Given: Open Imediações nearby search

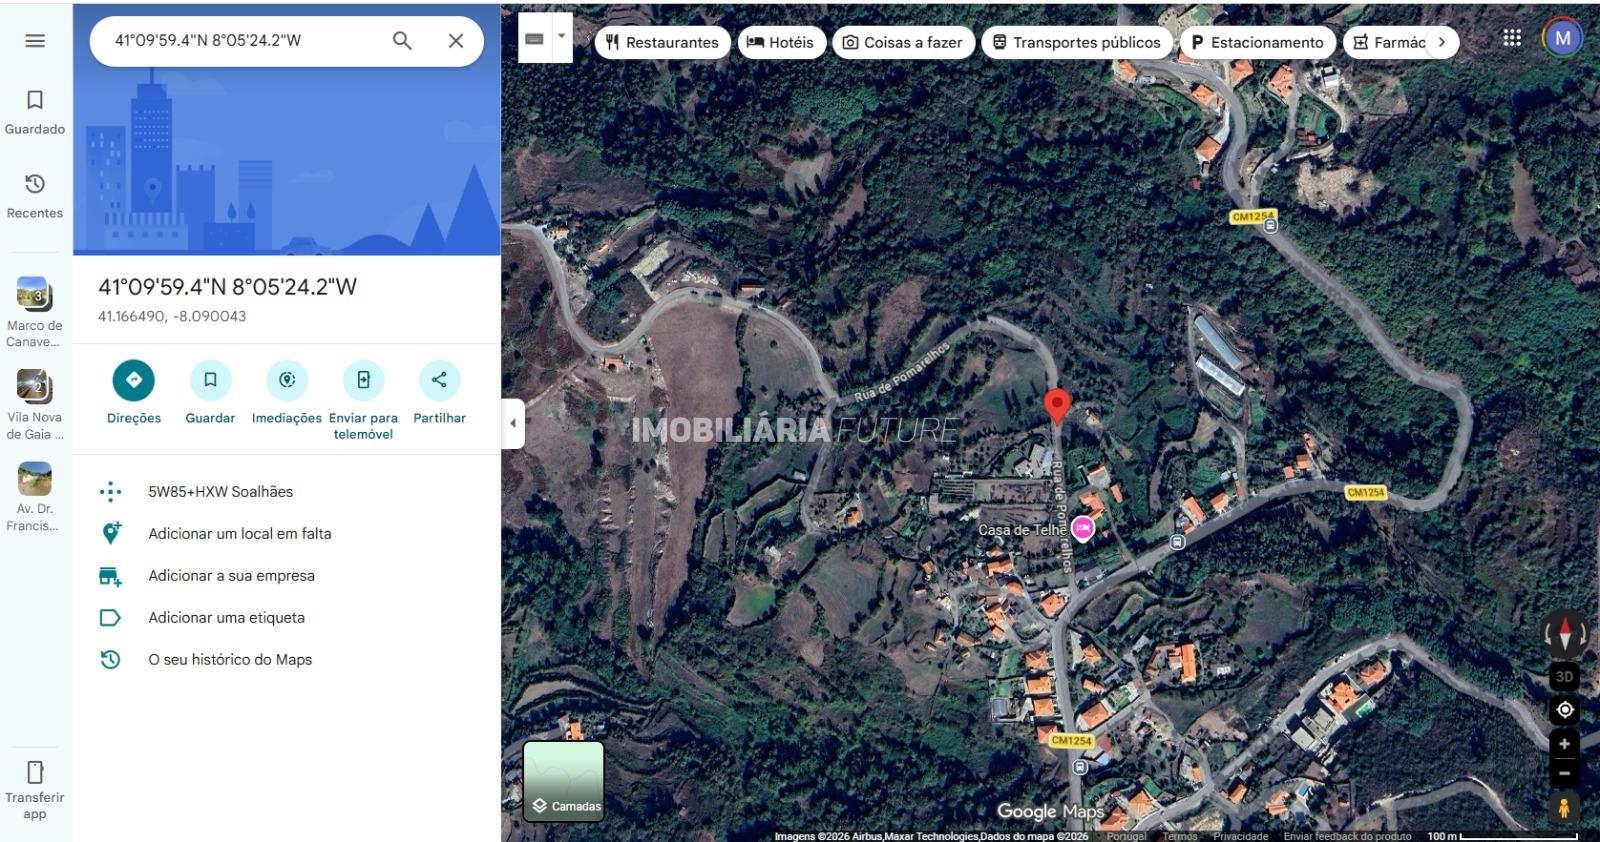Looking at the screenshot, I should 287,380.
